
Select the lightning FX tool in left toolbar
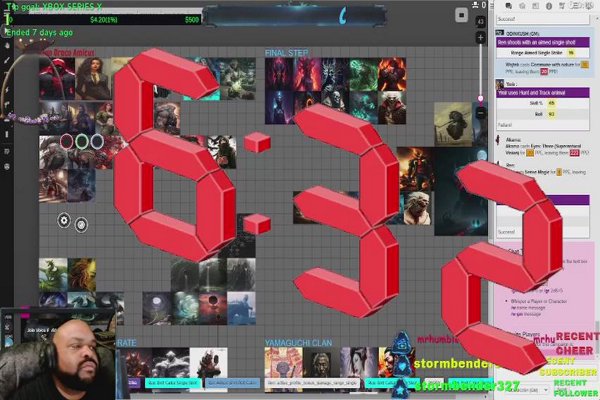point(7,89)
